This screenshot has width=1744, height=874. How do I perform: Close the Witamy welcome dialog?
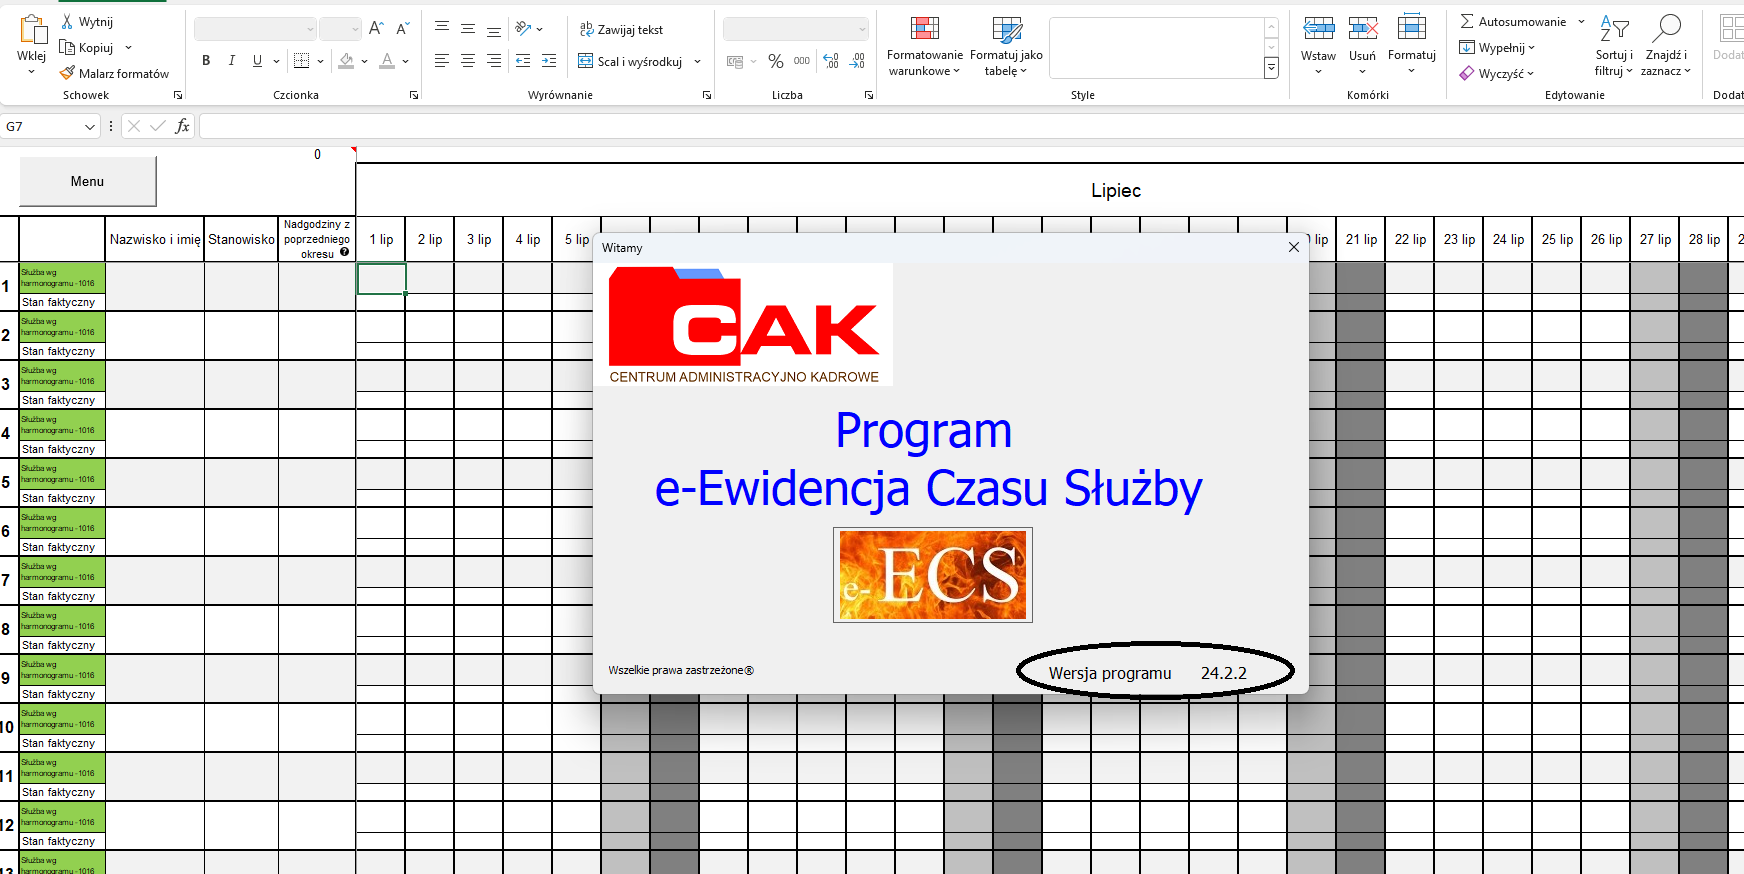tap(1294, 247)
